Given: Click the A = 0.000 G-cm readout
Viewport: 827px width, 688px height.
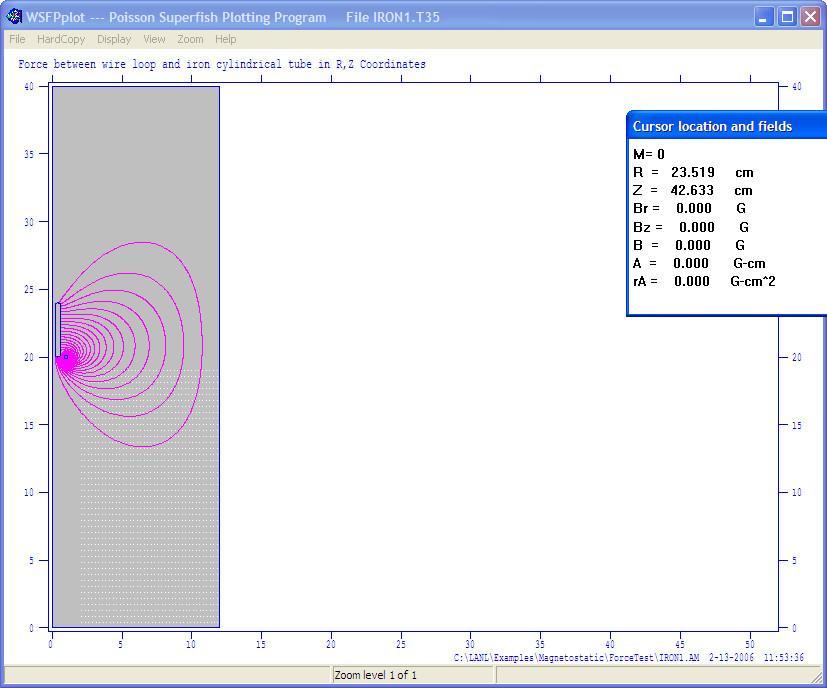Looking at the screenshot, I should coord(699,263).
